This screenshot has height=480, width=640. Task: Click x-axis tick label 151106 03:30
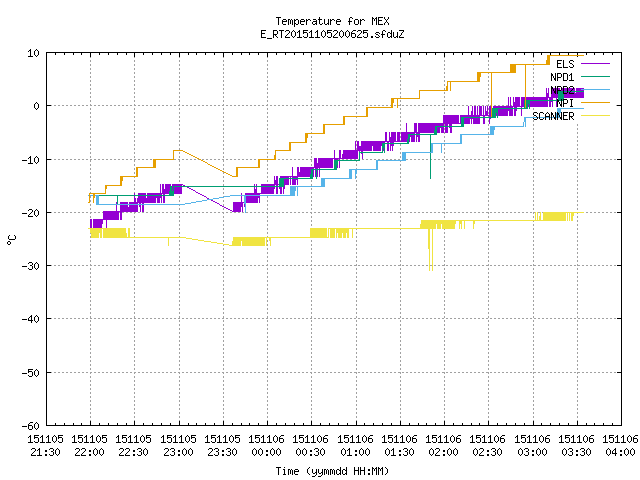(577, 446)
